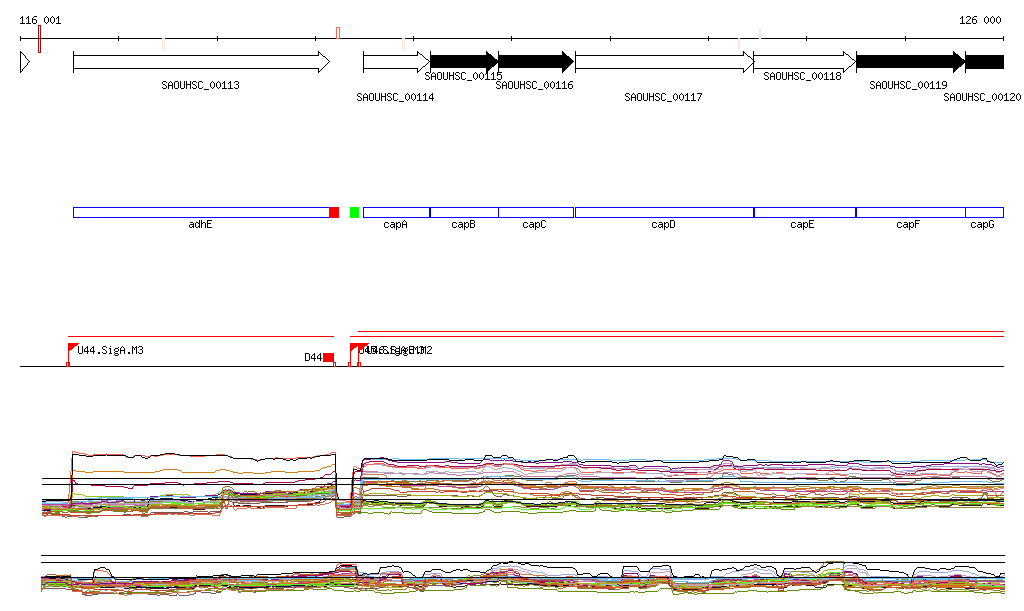Viewport: 1024px width, 611px height.
Task: Click the red D44 terminator box
Action: (328, 357)
